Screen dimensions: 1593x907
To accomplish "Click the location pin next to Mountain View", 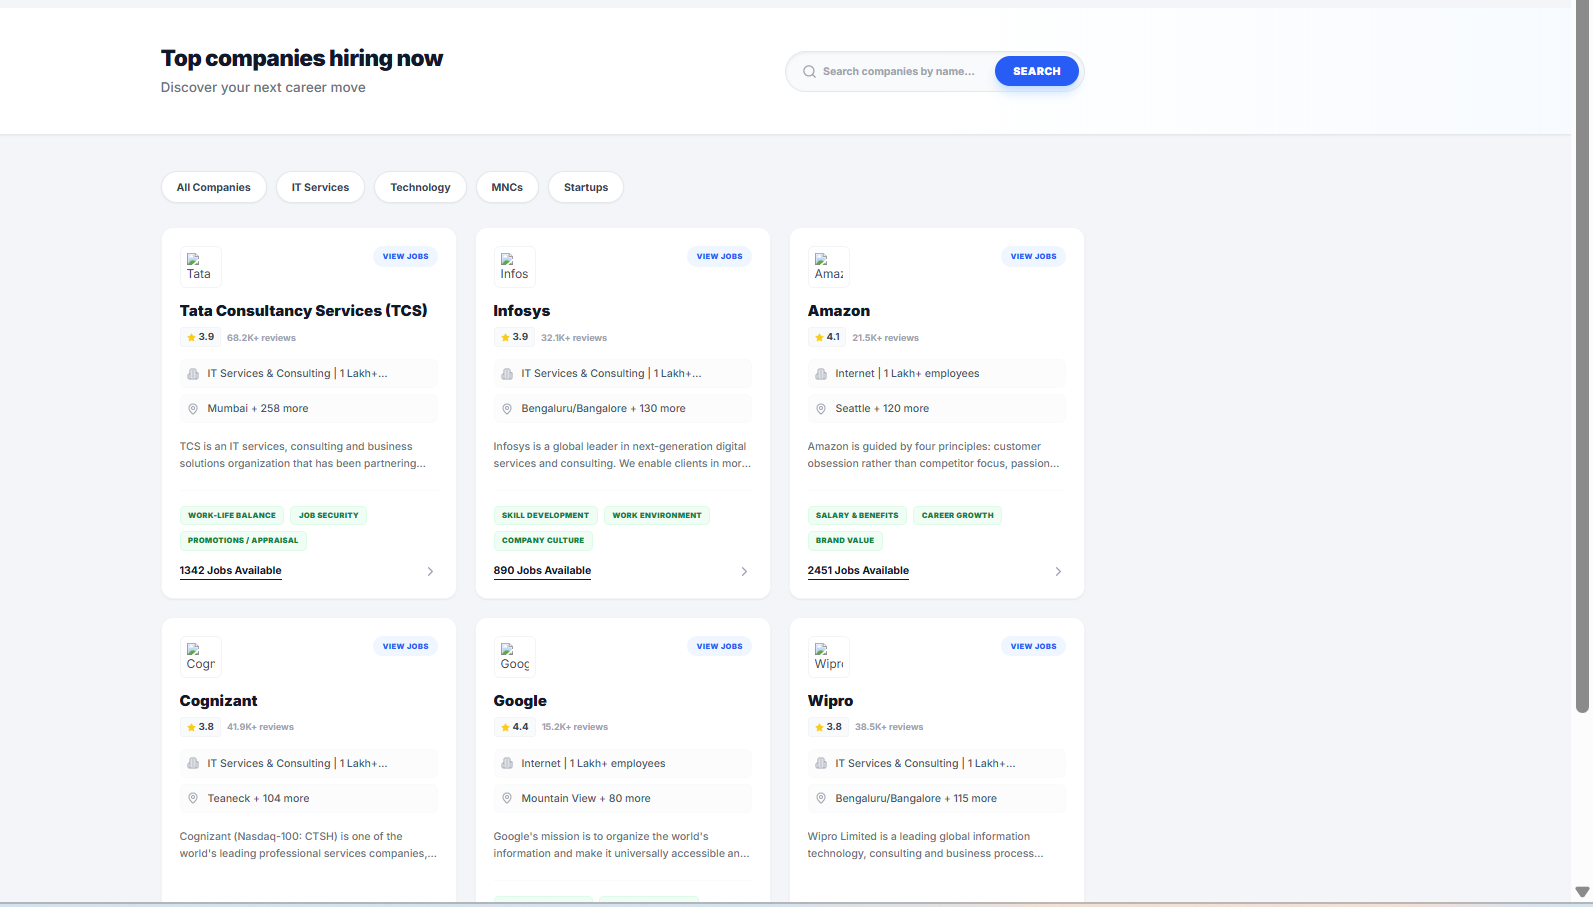I will point(507,799).
